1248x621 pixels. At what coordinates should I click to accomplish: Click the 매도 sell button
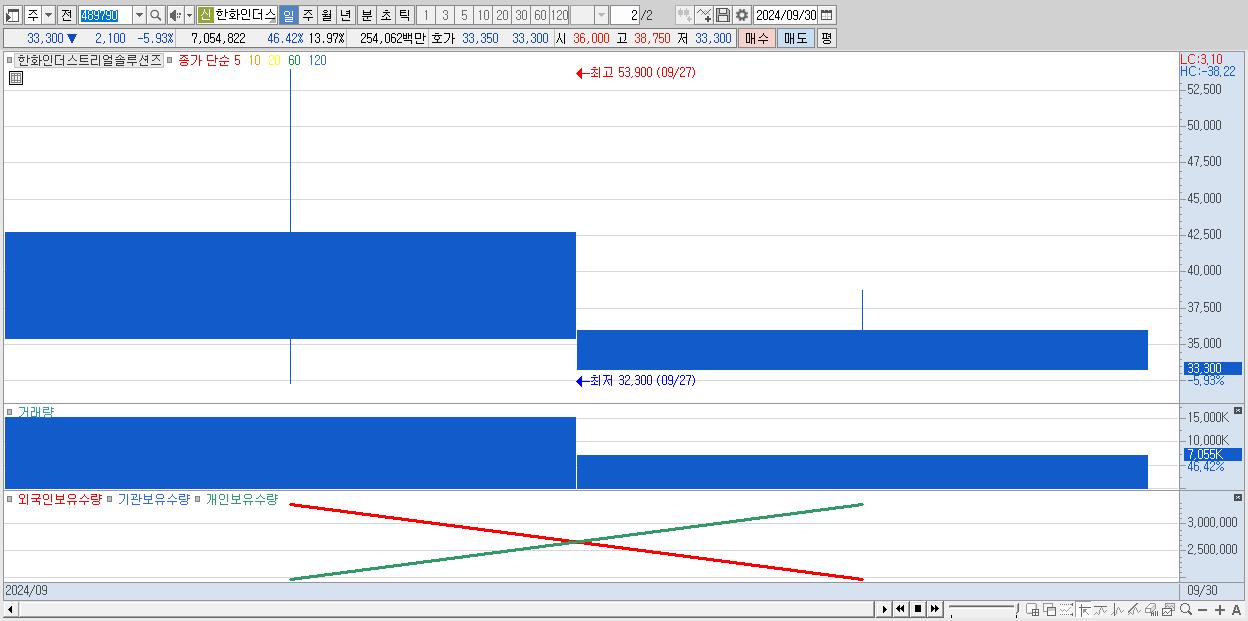tap(795, 38)
